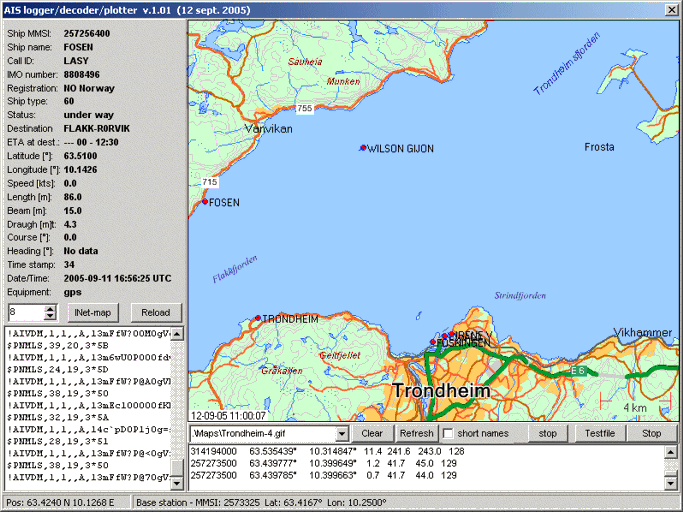The image size is (683, 512).
Task: Click the Testfile button
Action: coord(599,434)
